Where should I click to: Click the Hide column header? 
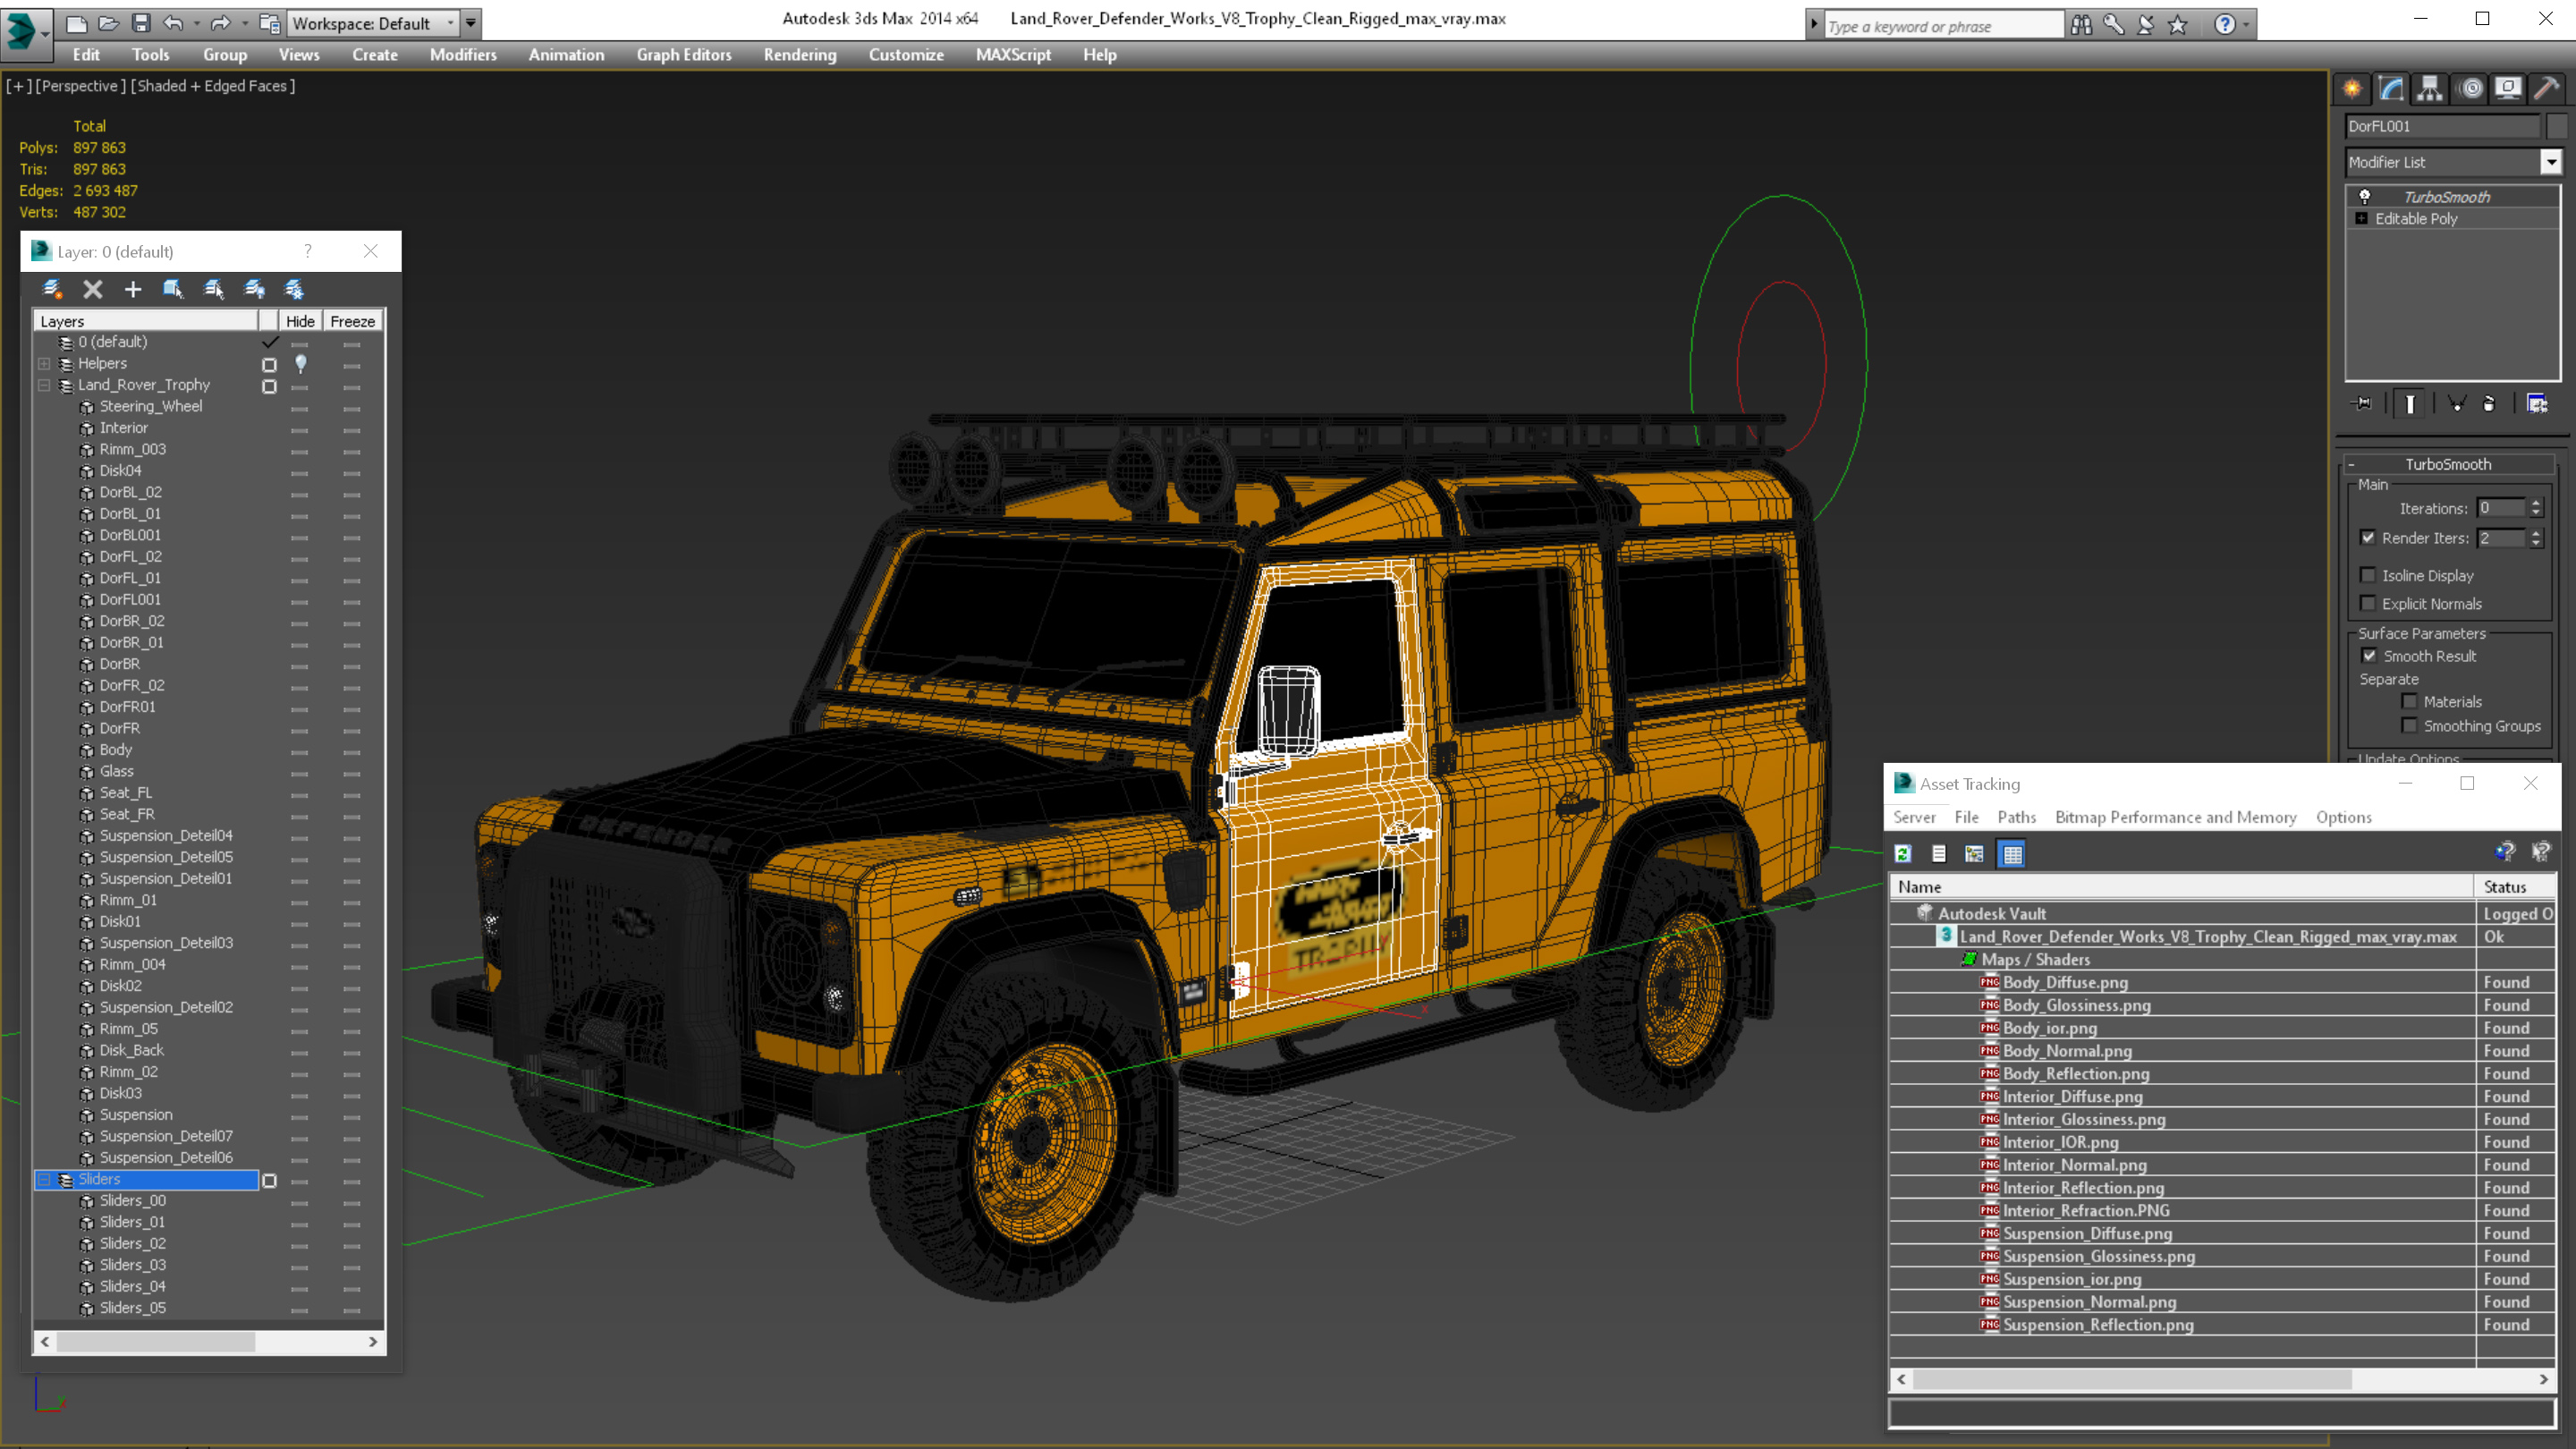[299, 321]
